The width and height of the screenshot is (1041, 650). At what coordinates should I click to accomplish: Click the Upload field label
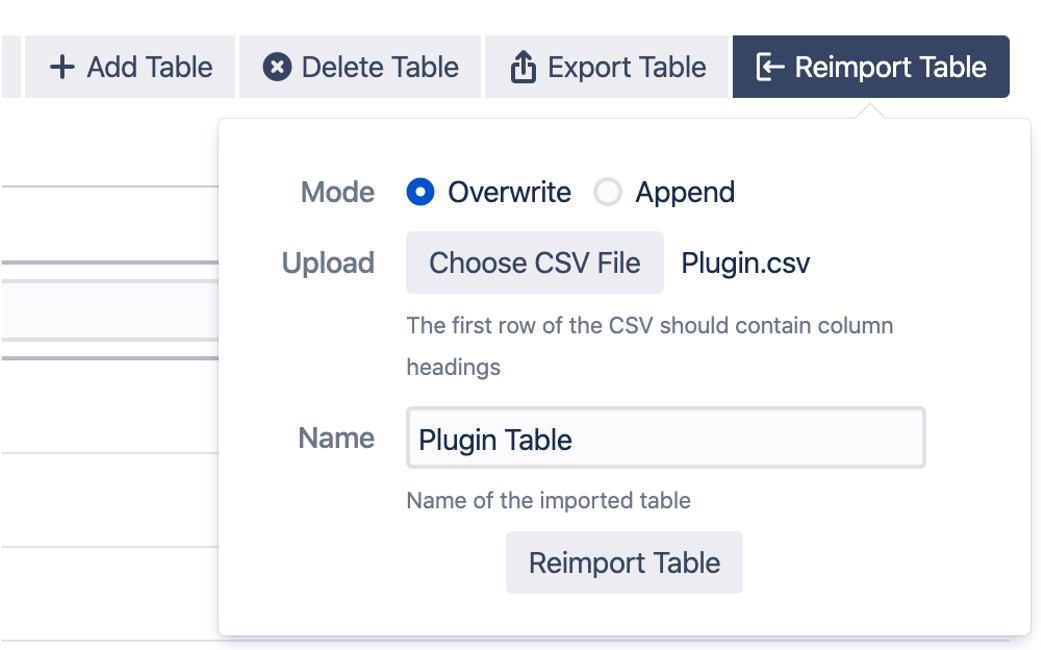click(327, 262)
